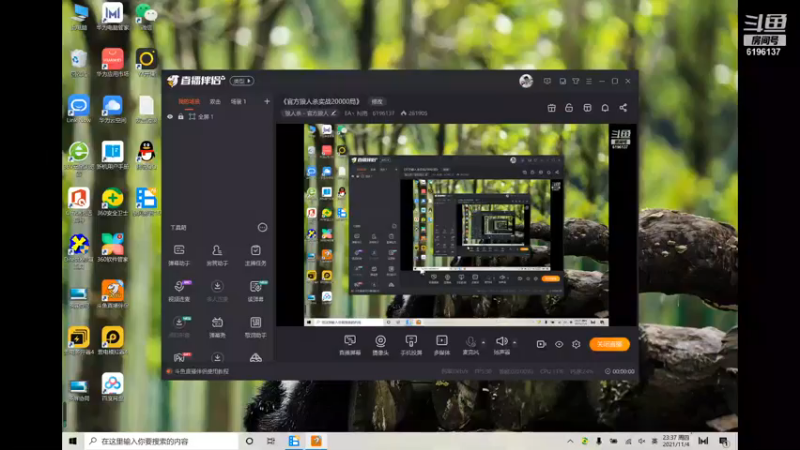
Task: Switch to the 场景 1 tab
Action: coord(238,102)
